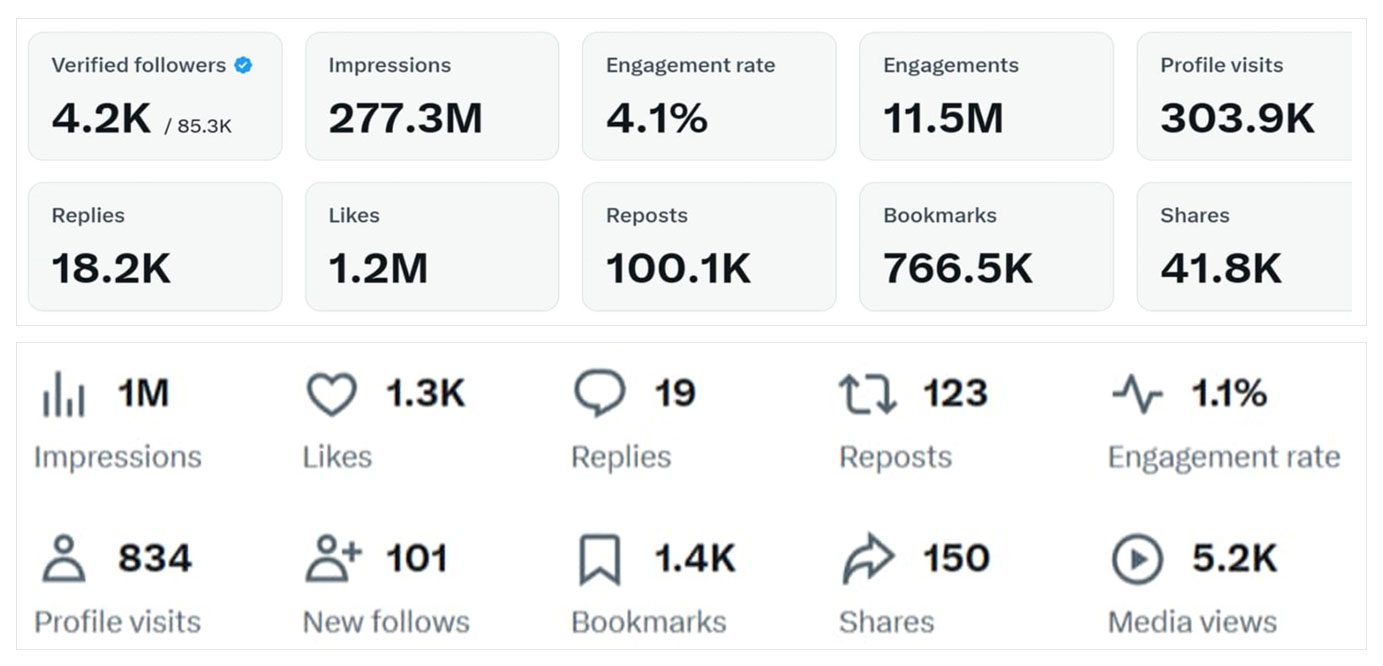Select the Profile visits 303.9K card
1383x666 pixels.
point(1245,96)
